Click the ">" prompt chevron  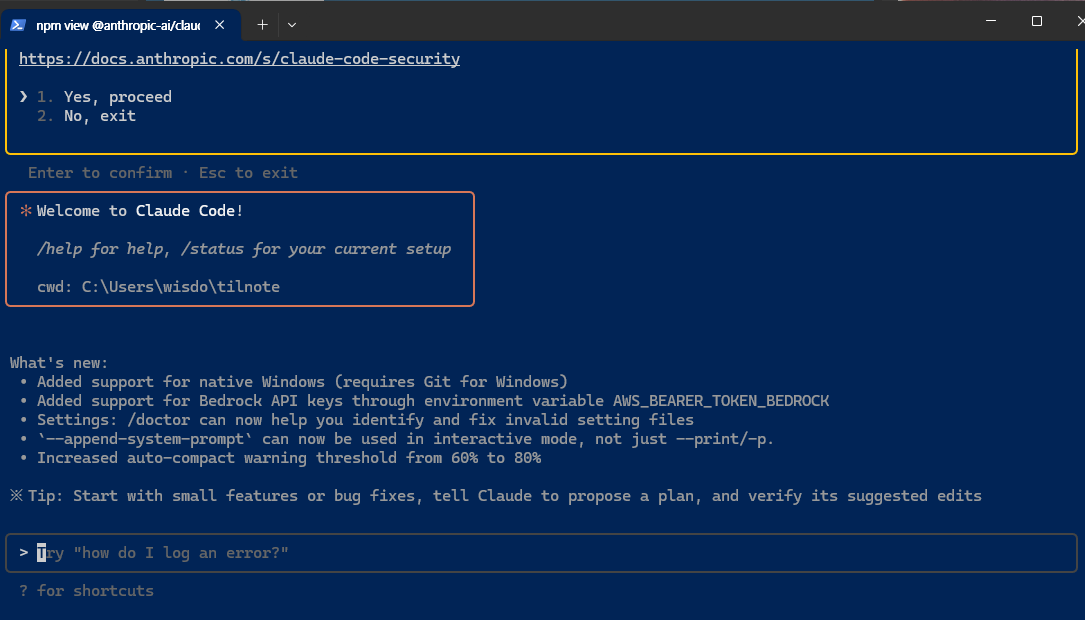[23, 553]
